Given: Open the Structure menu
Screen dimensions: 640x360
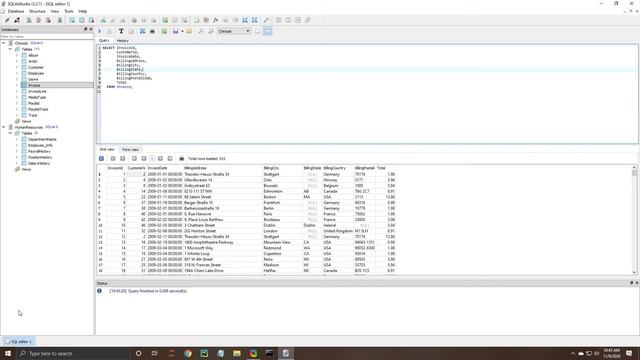Looking at the screenshot, I should [x=37, y=11].
